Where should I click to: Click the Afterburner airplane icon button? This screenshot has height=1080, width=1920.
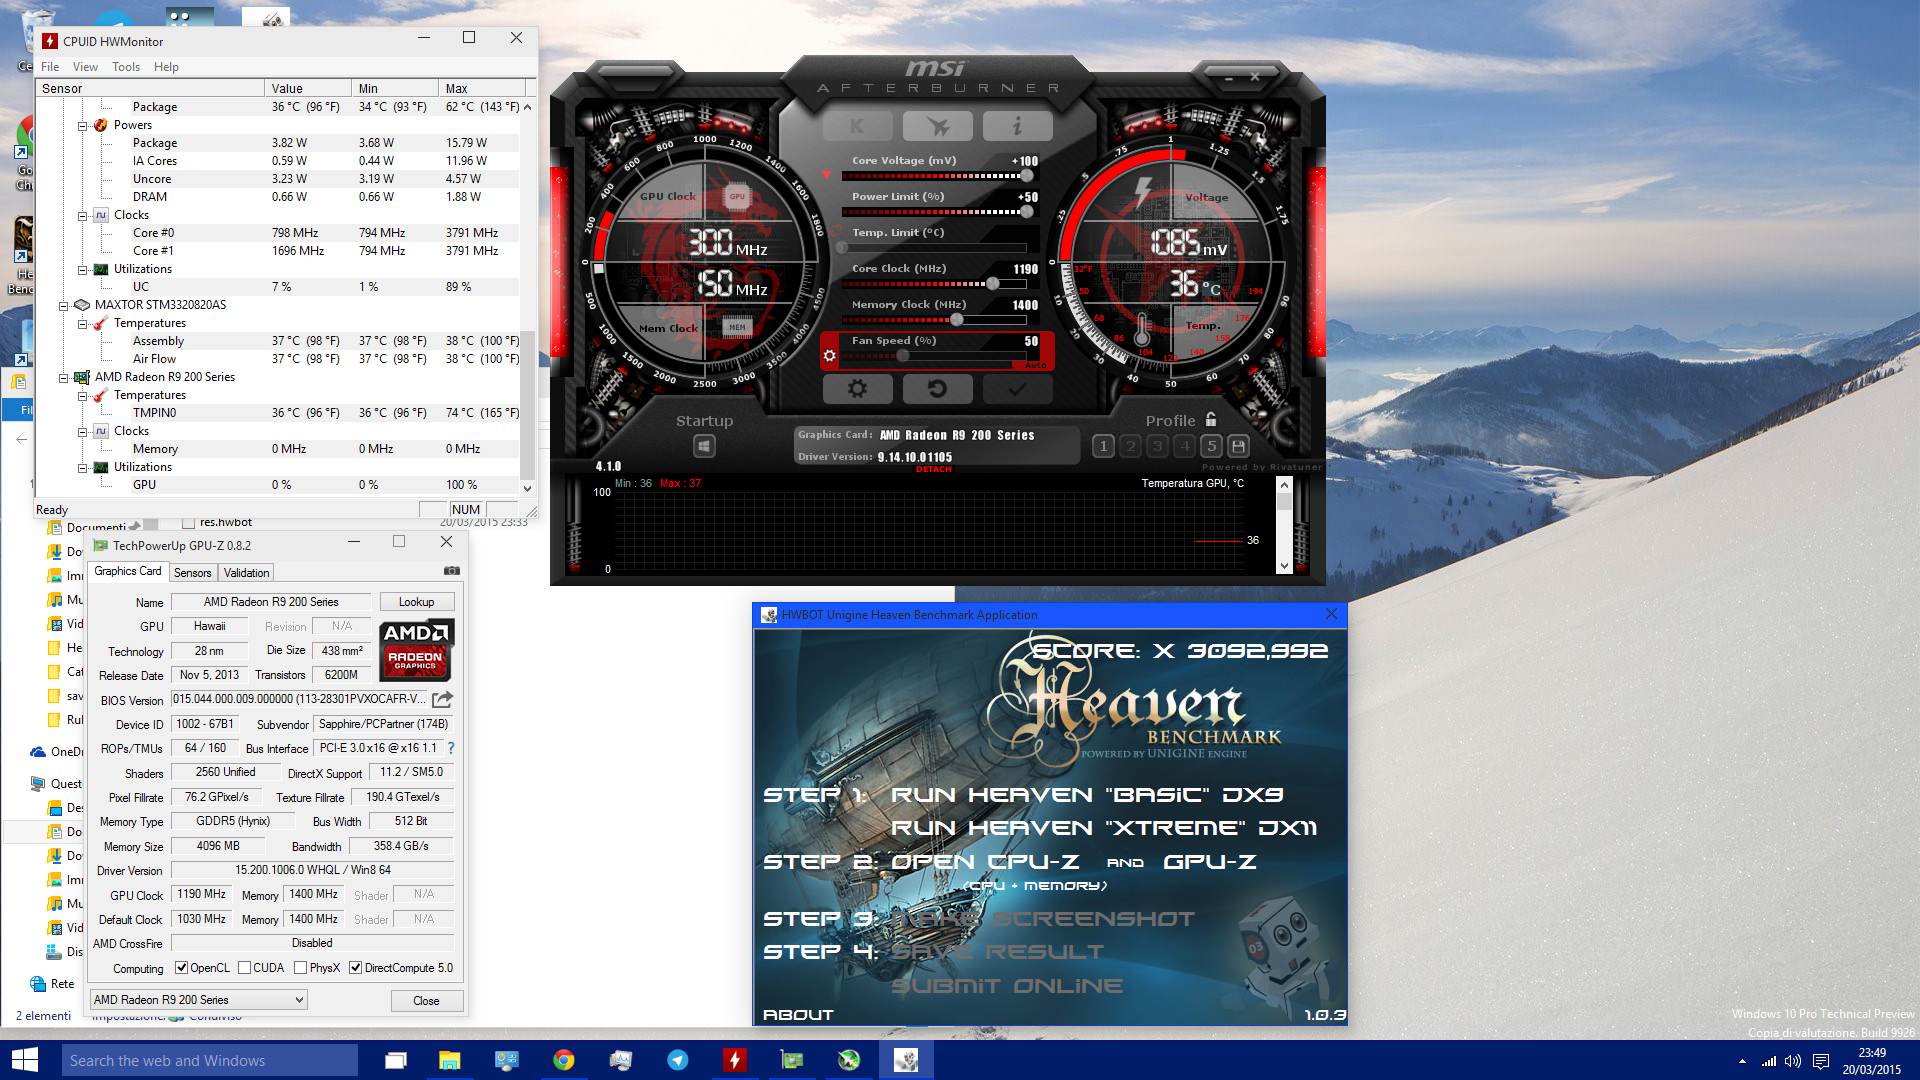tap(937, 126)
